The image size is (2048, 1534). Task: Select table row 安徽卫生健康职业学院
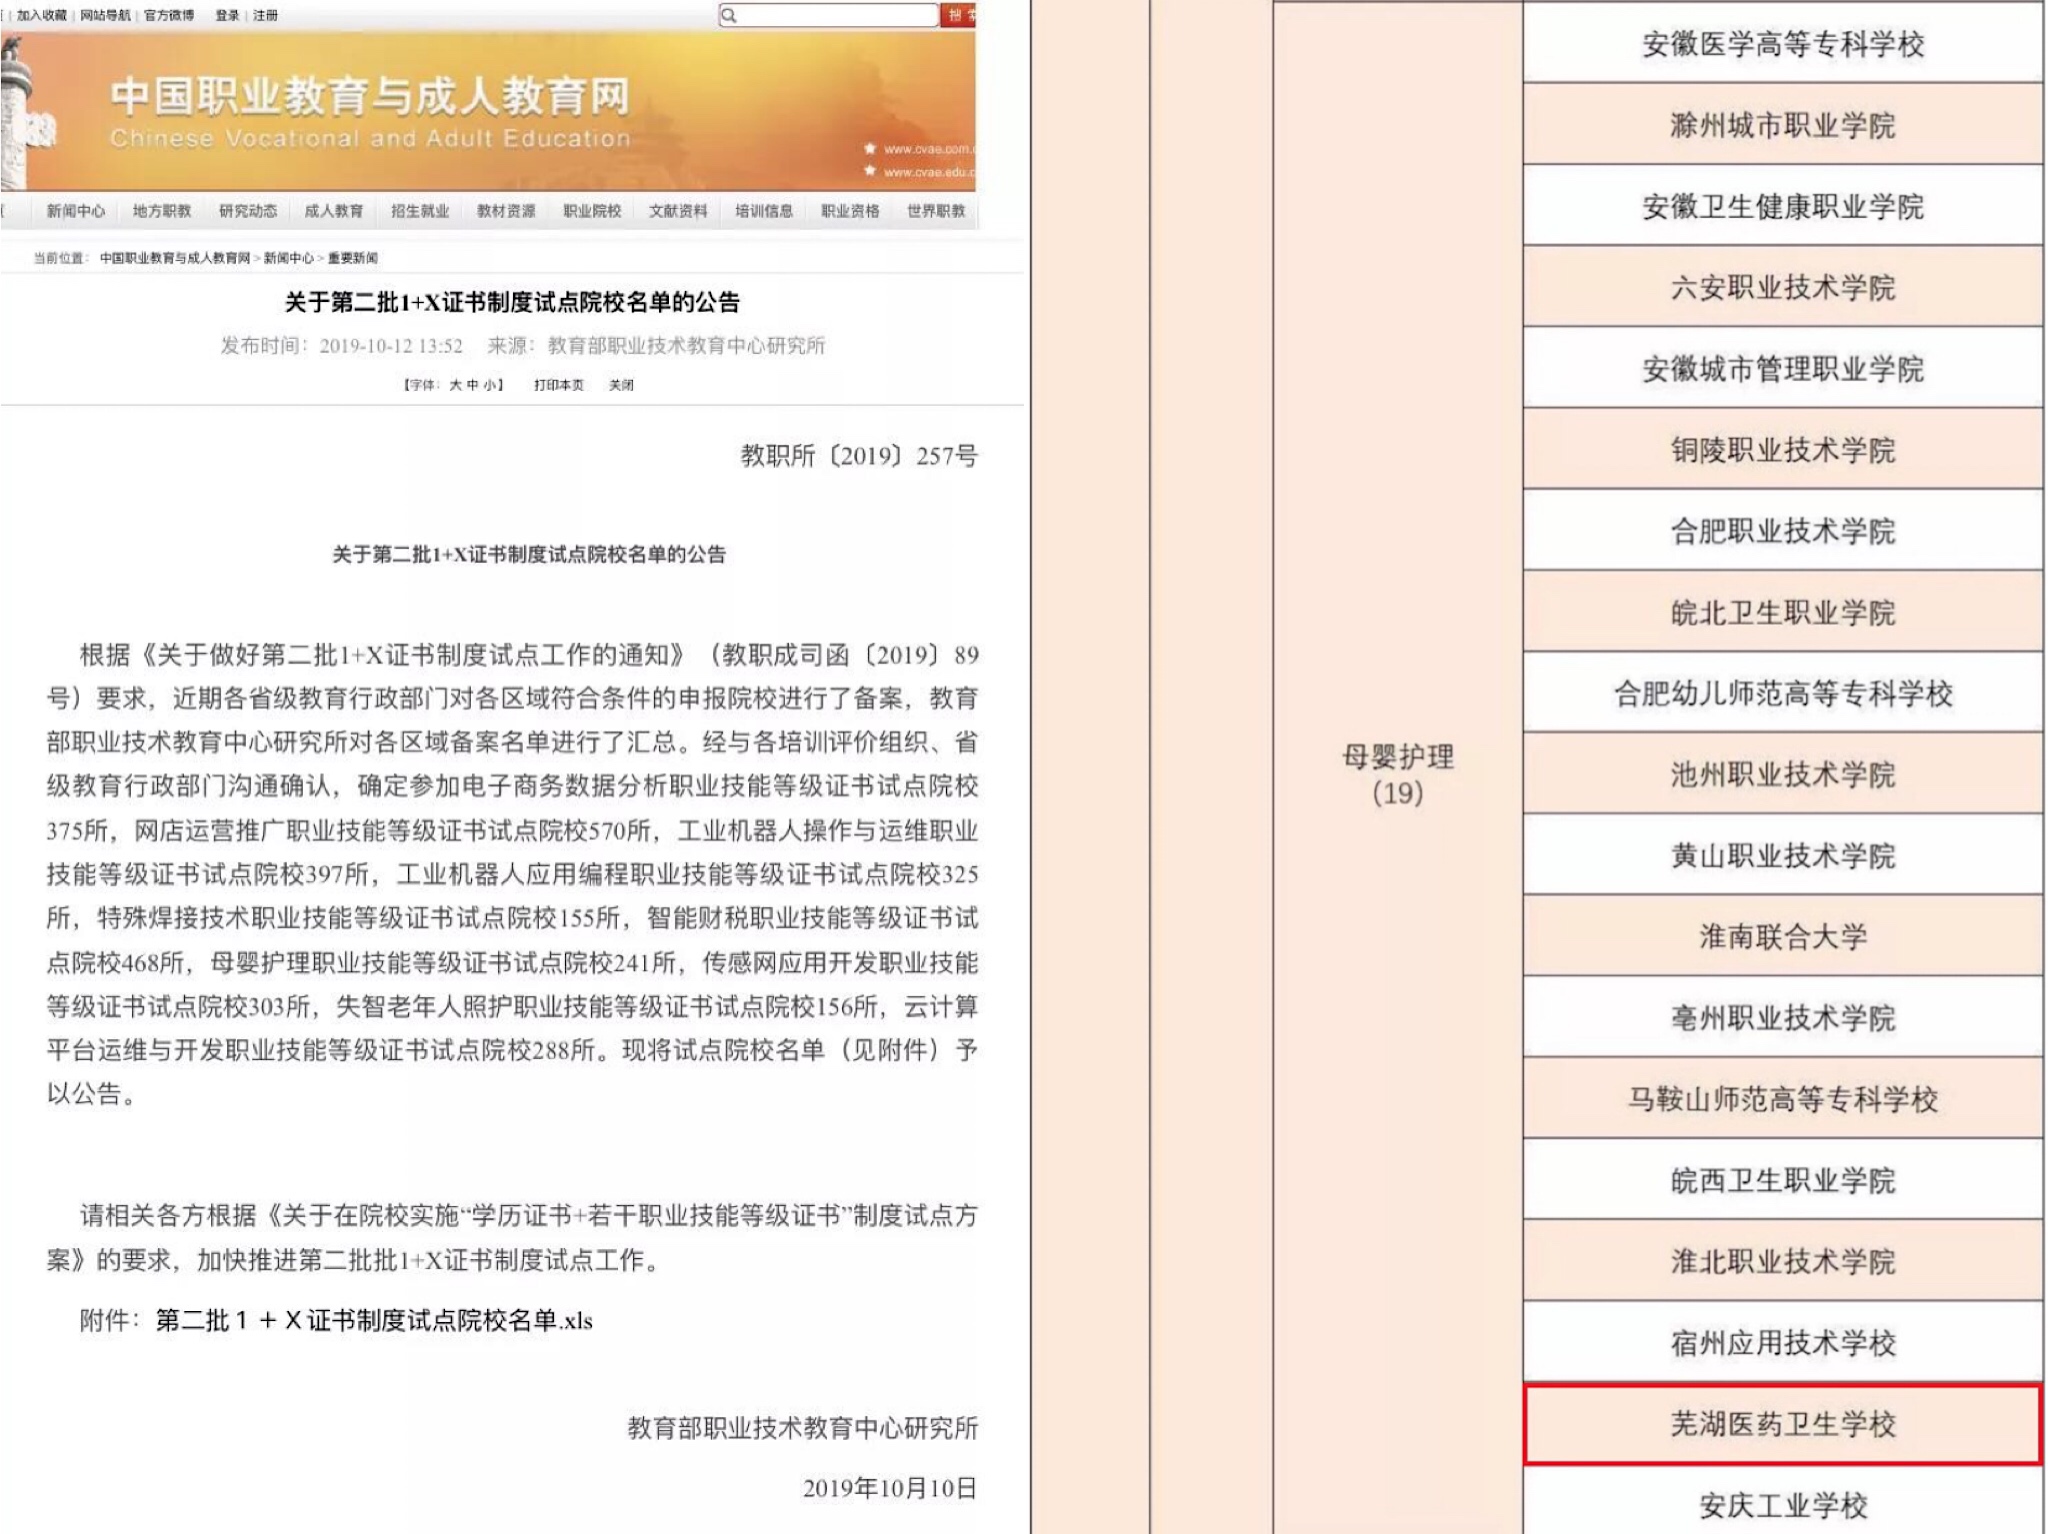click(x=1783, y=206)
